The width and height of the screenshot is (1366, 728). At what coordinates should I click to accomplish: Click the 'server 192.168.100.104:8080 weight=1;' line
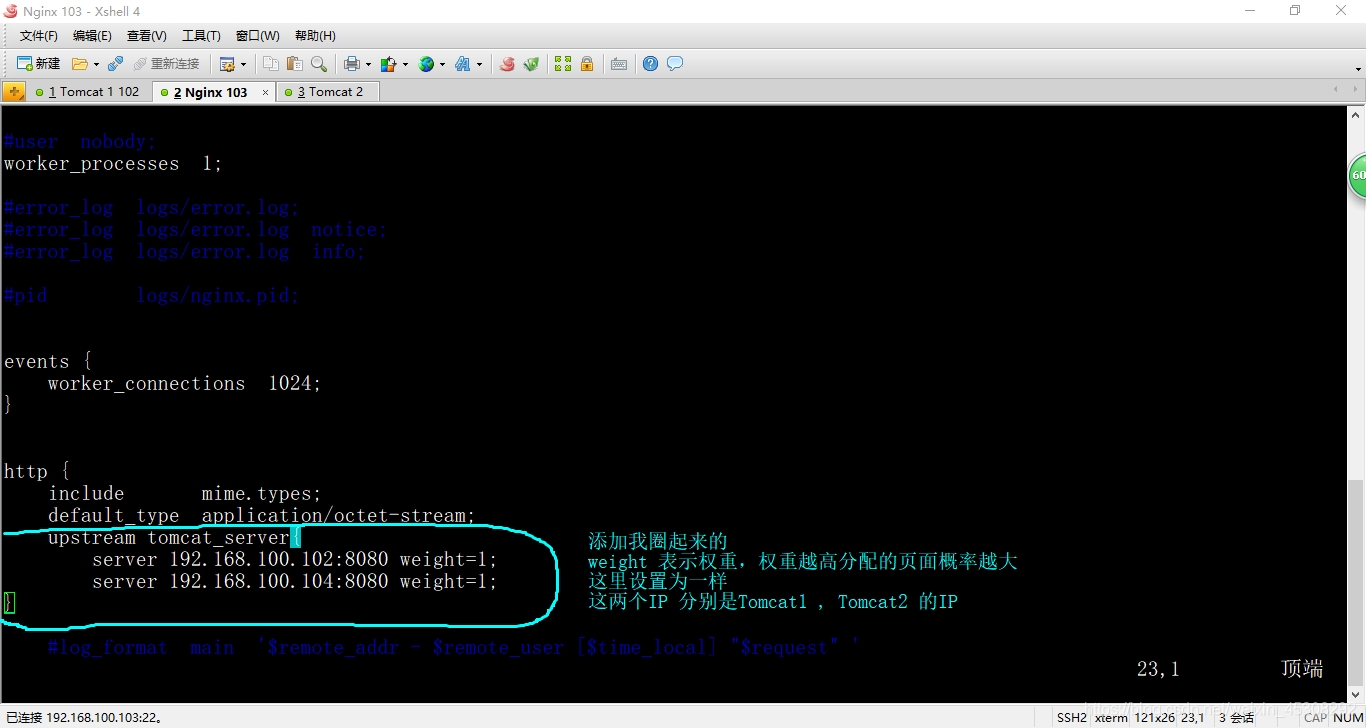click(294, 581)
